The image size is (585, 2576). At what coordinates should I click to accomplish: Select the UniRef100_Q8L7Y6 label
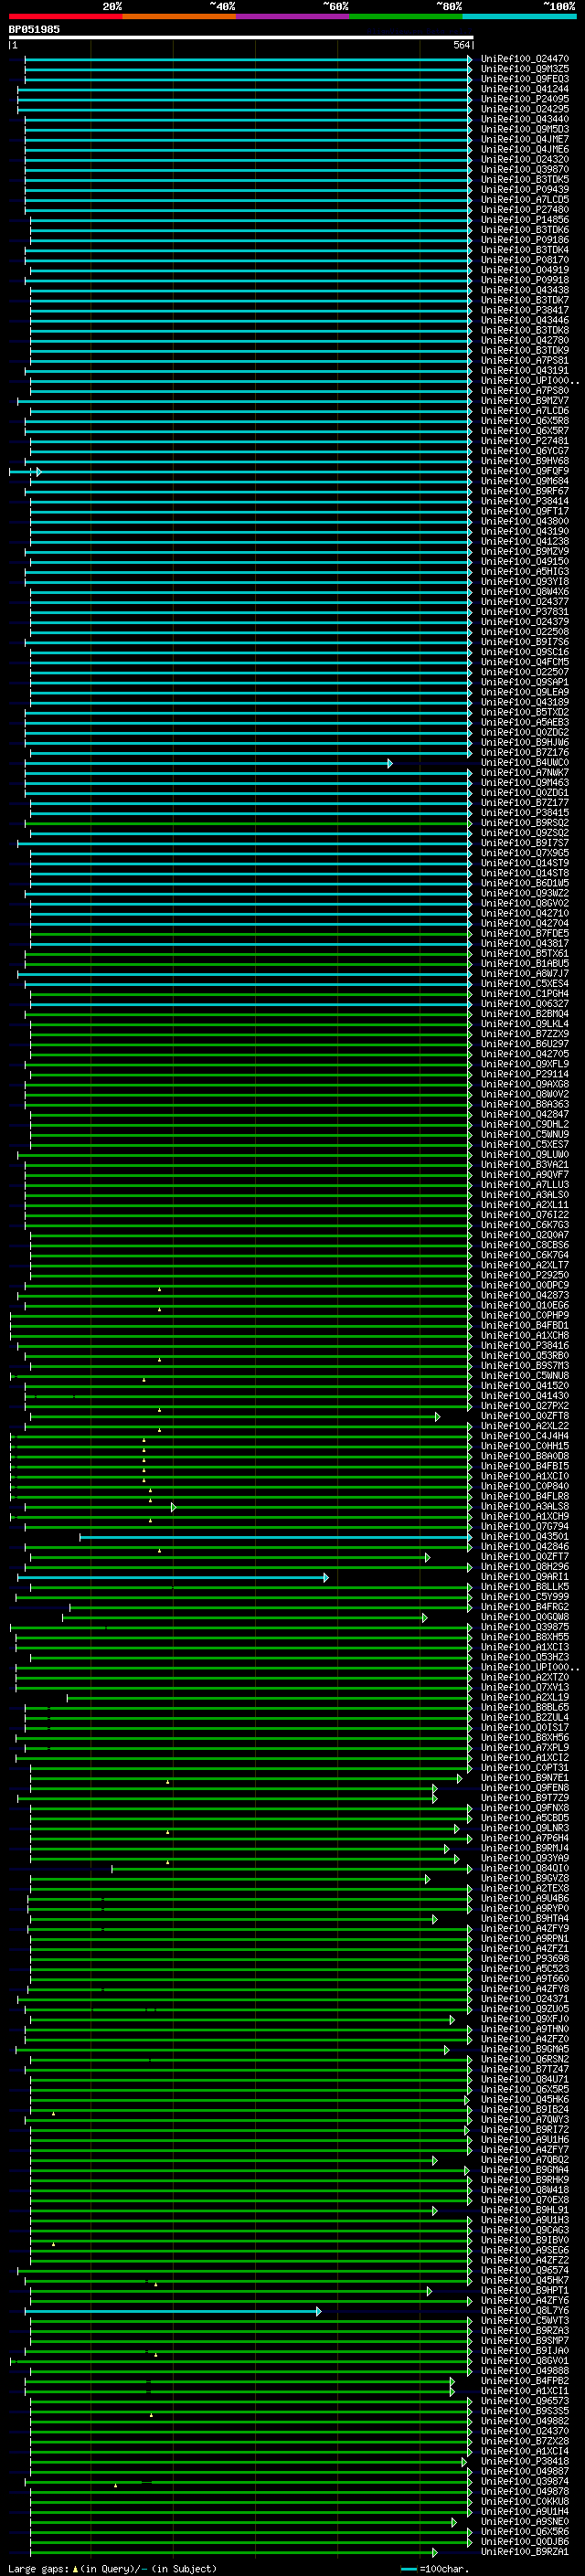click(525, 2311)
